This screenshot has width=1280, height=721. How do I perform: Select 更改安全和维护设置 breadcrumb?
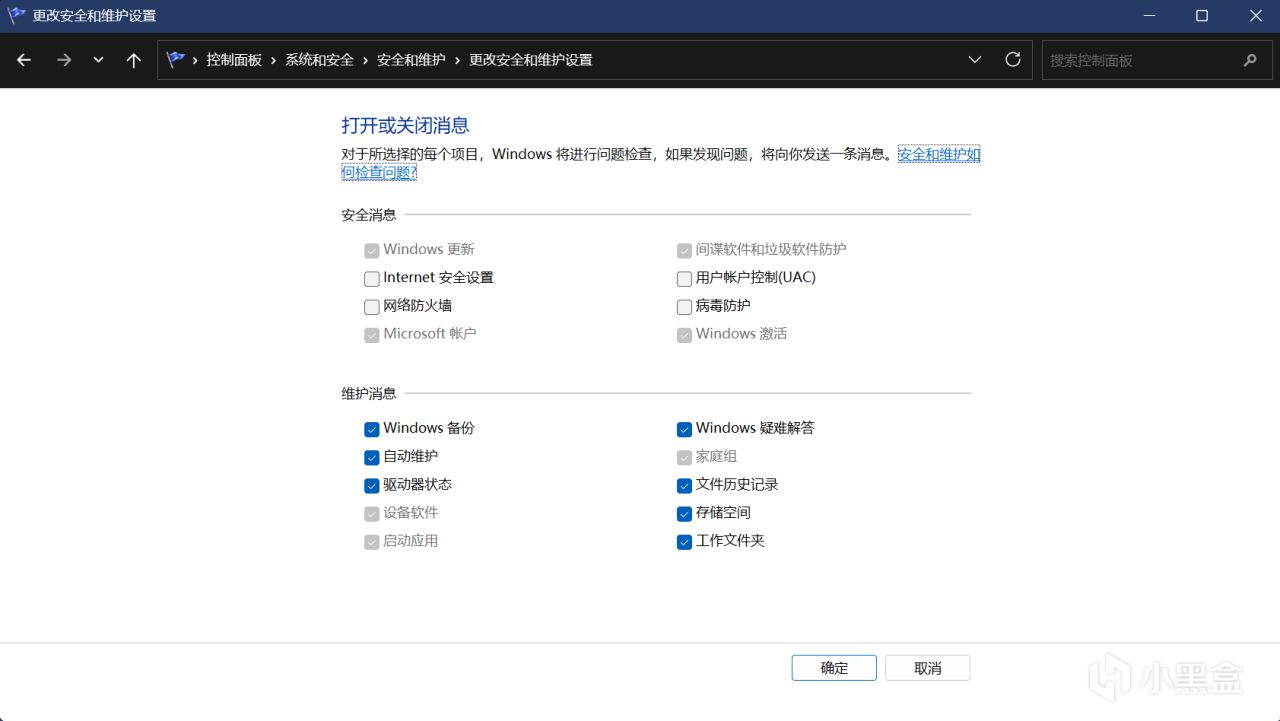tap(531, 60)
